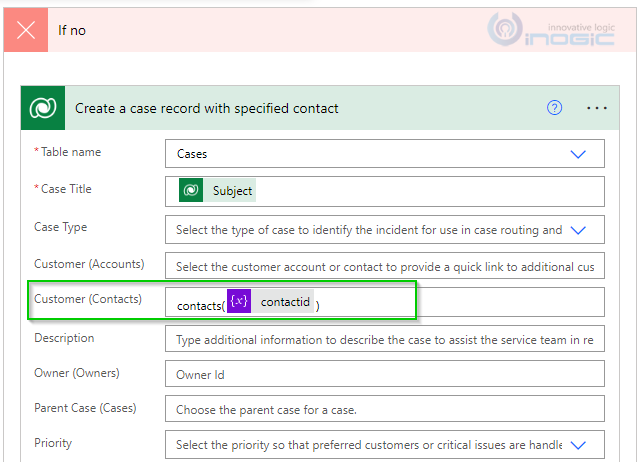Click the Subject token's Dataverse icon
Image resolution: width=644 pixels, height=462 pixels.
click(191, 191)
